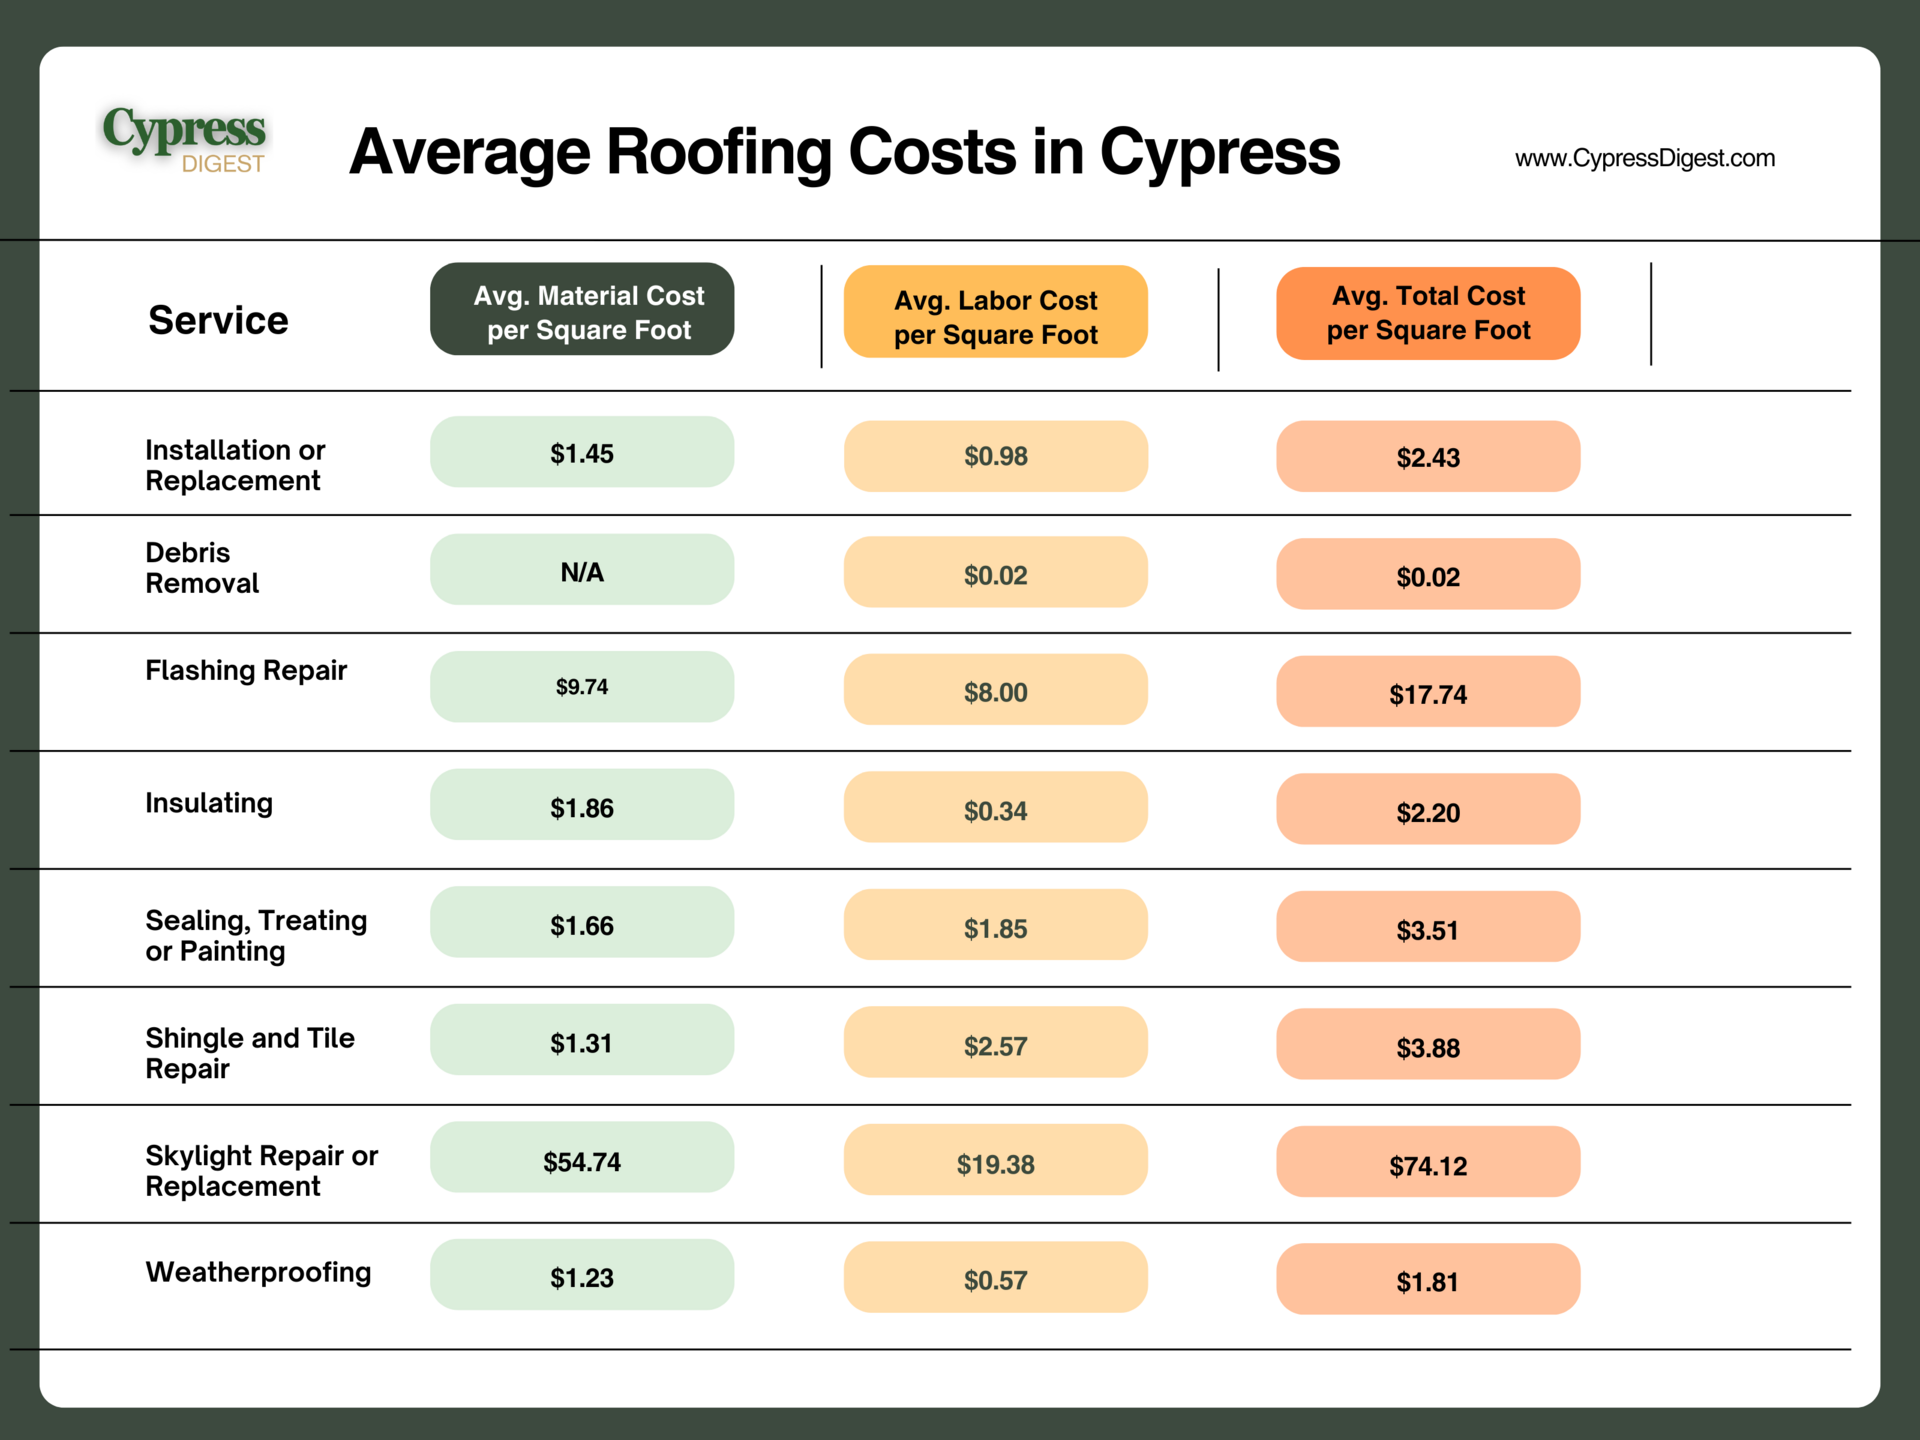1920x1440 pixels.
Task: Select the Insulating row label
Action: [209, 803]
